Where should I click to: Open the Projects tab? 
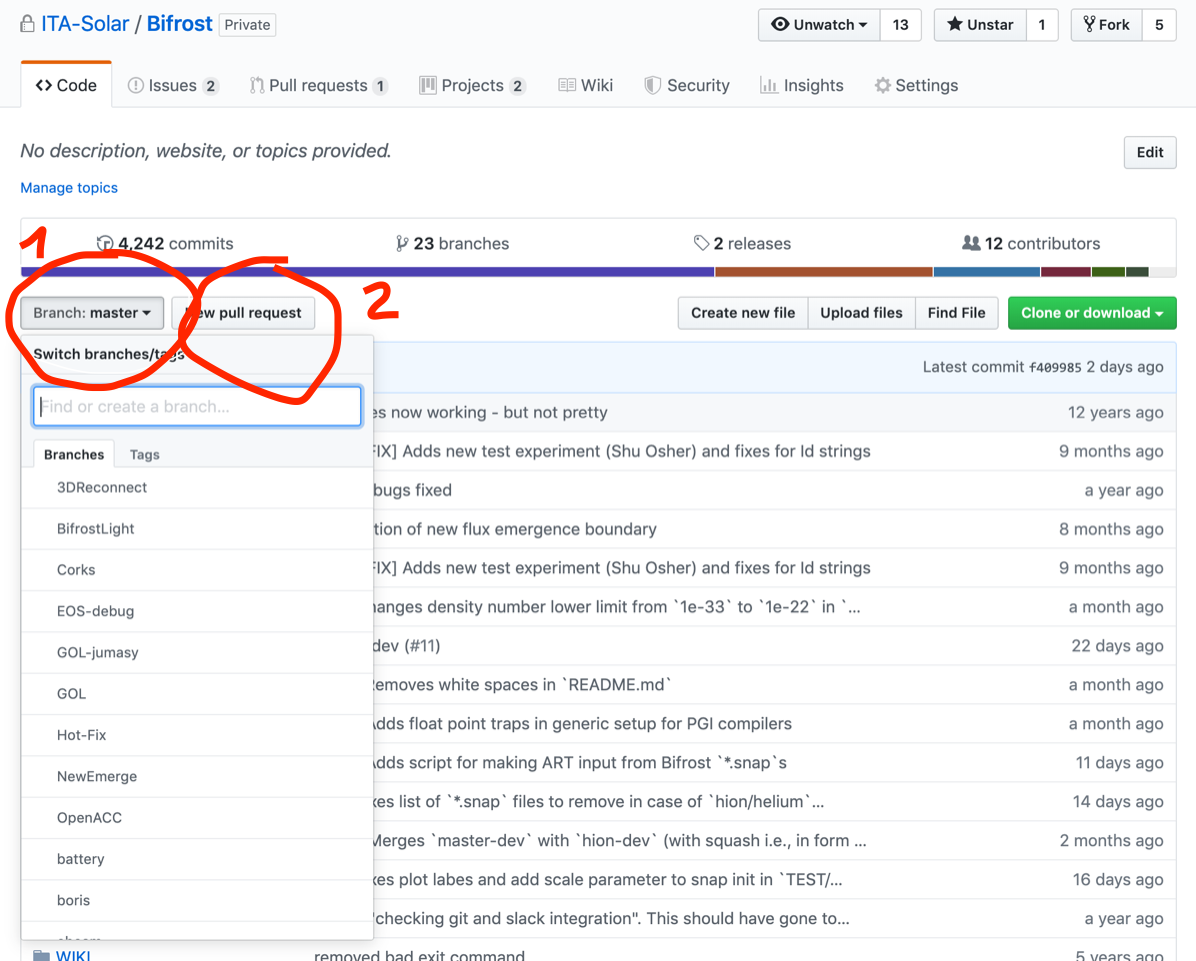click(472, 85)
